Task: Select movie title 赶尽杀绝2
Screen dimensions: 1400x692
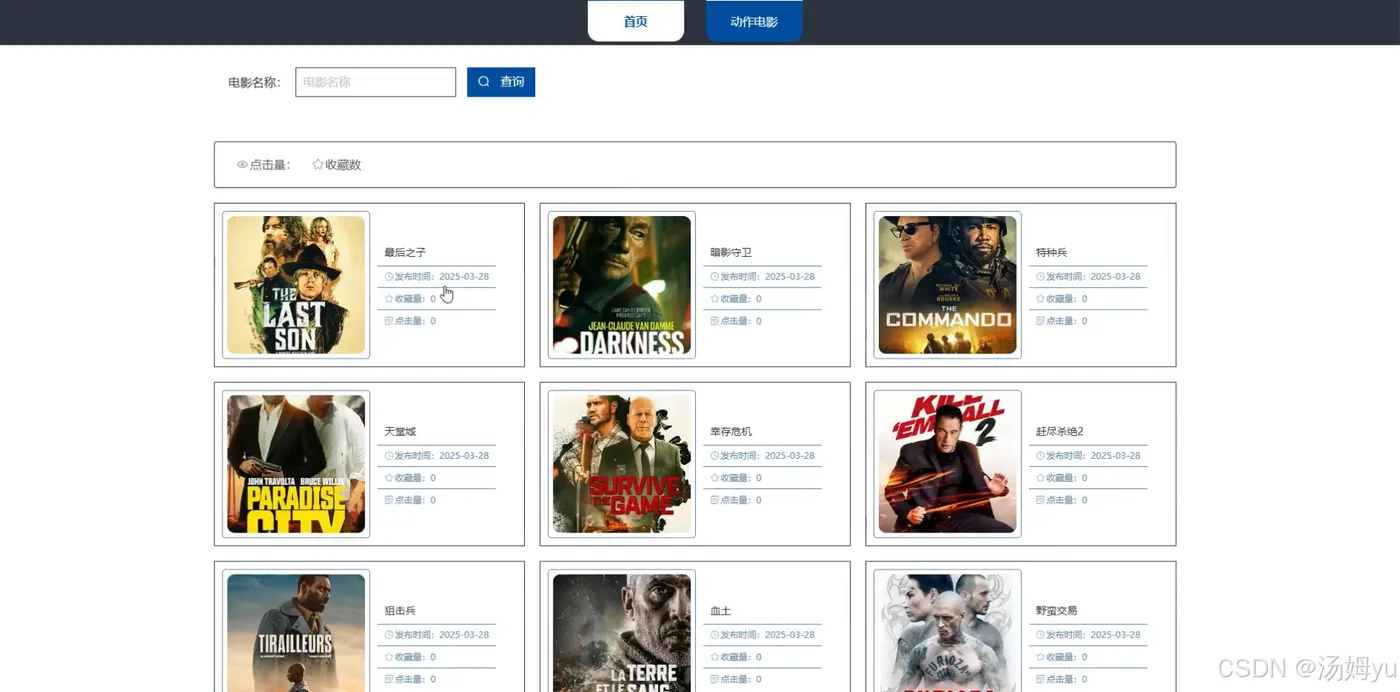Action: pyautogui.click(x=1060, y=432)
